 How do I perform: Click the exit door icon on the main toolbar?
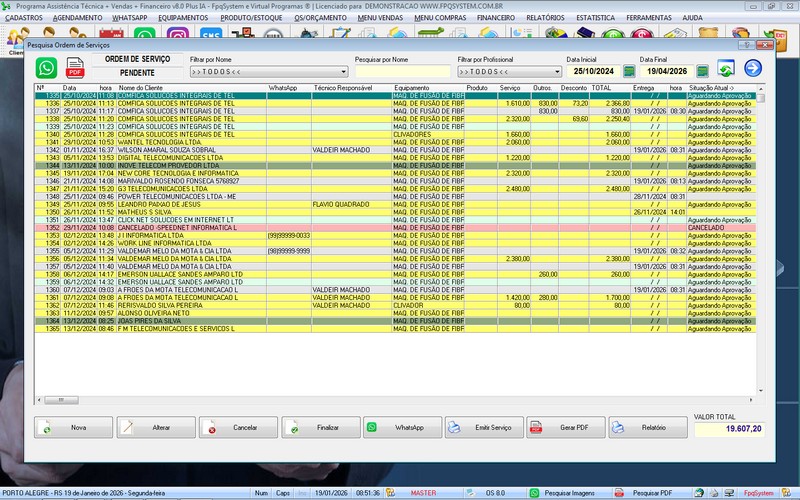(x=775, y=41)
